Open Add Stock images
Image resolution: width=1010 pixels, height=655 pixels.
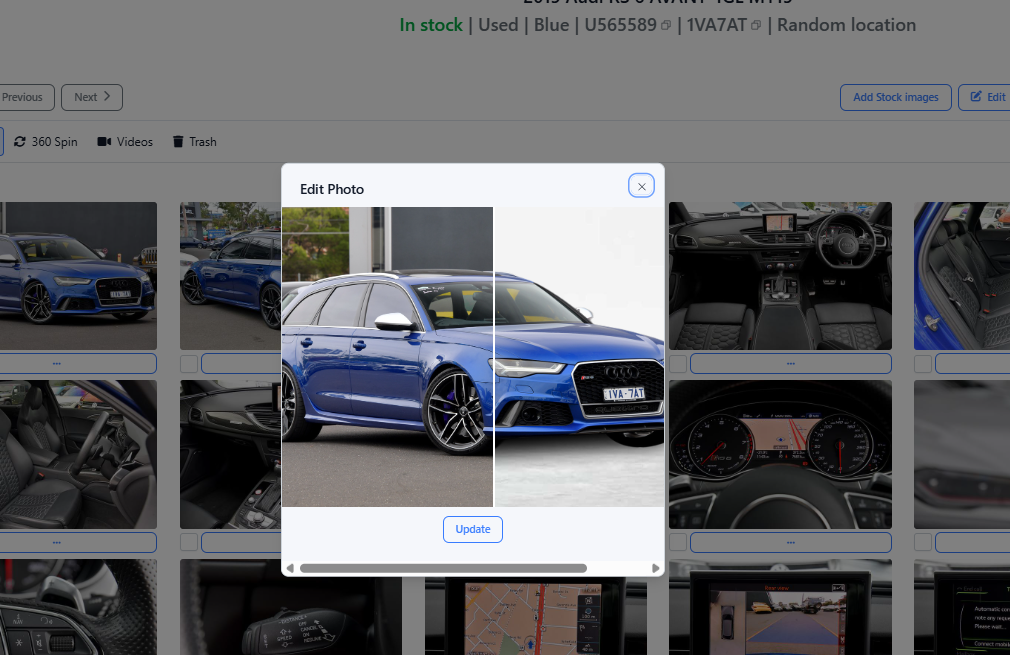tap(895, 97)
